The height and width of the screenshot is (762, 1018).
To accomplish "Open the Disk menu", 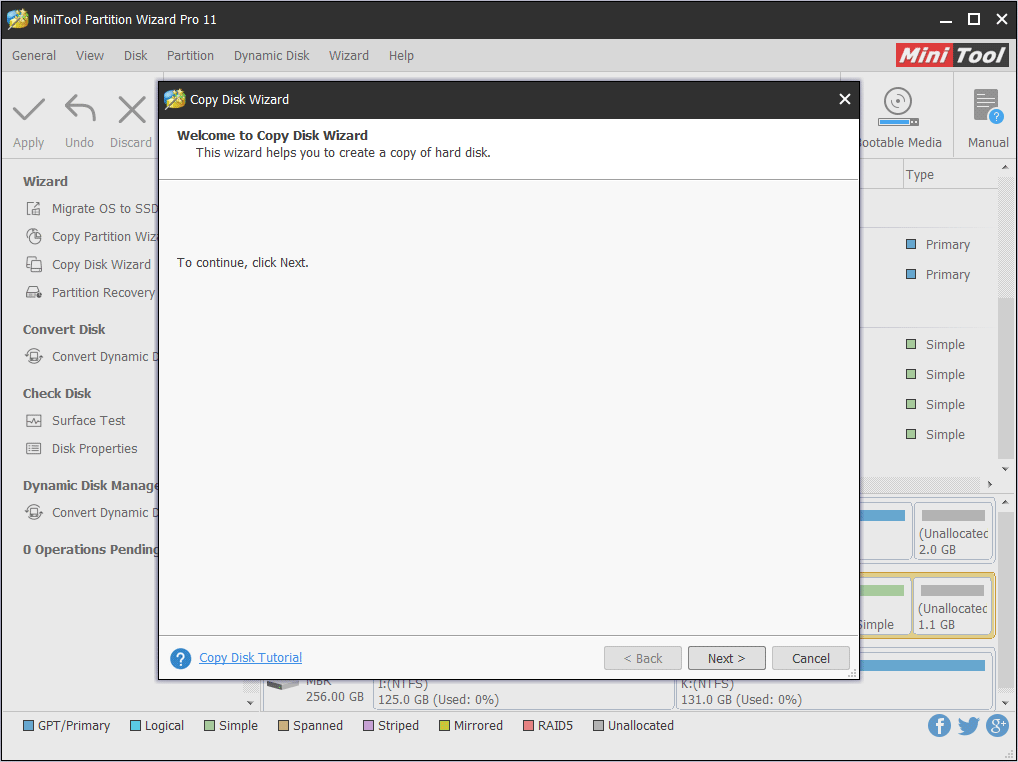I will pyautogui.click(x=136, y=55).
